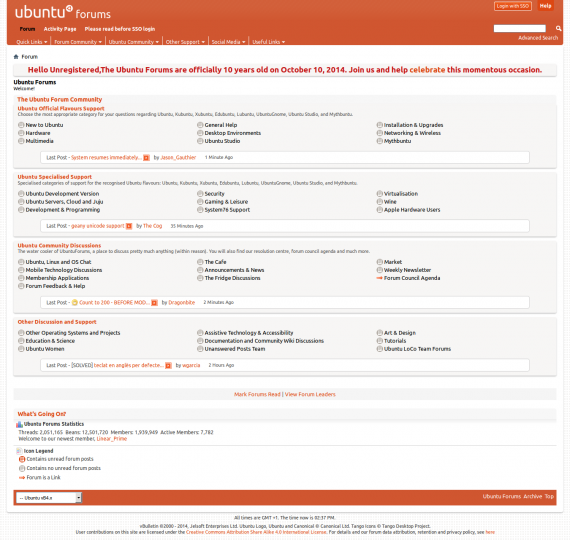Switch to the Activity Page tab

click(x=60, y=29)
